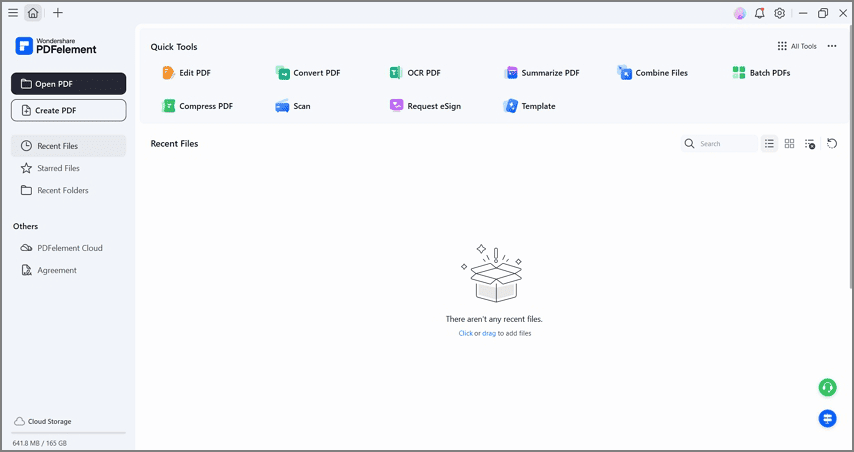Launch the Template tool
The height and width of the screenshot is (452, 854).
(x=529, y=106)
